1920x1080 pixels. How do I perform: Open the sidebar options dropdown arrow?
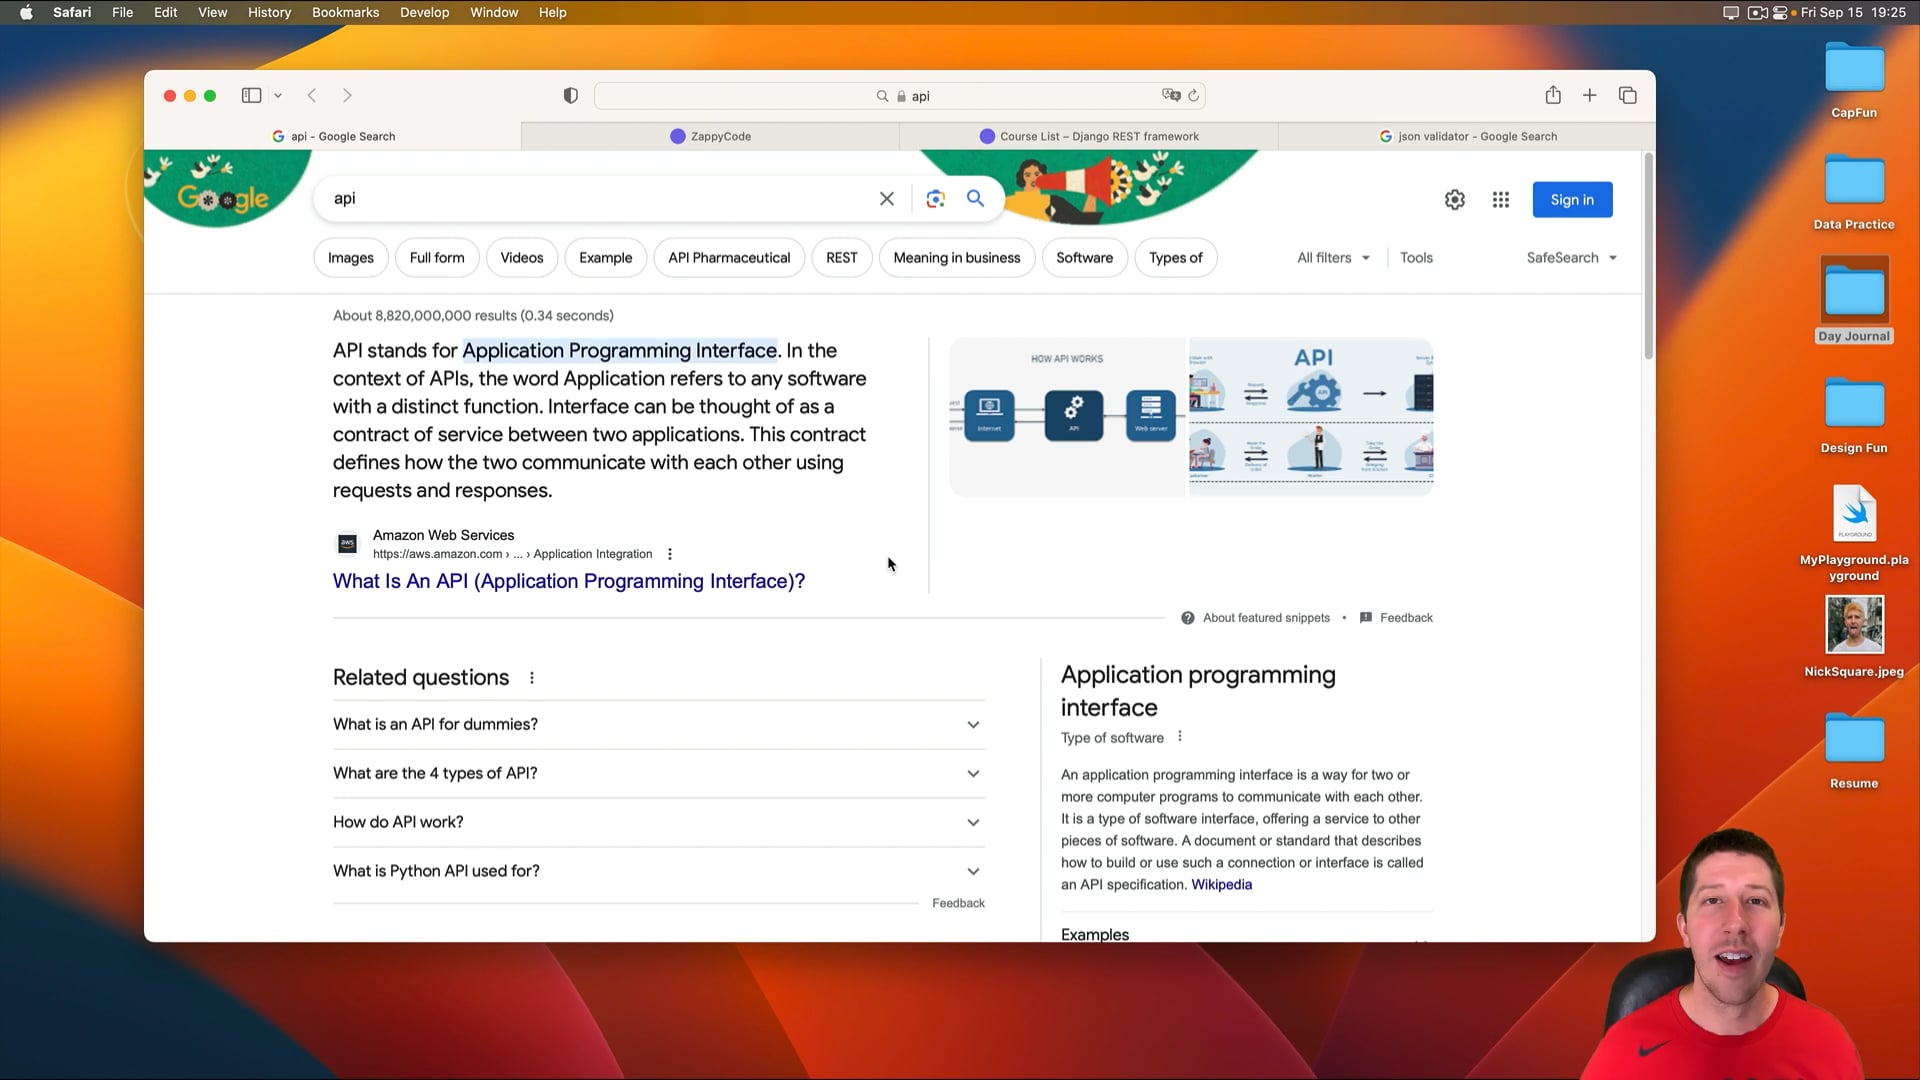pyautogui.click(x=278, y=96)
